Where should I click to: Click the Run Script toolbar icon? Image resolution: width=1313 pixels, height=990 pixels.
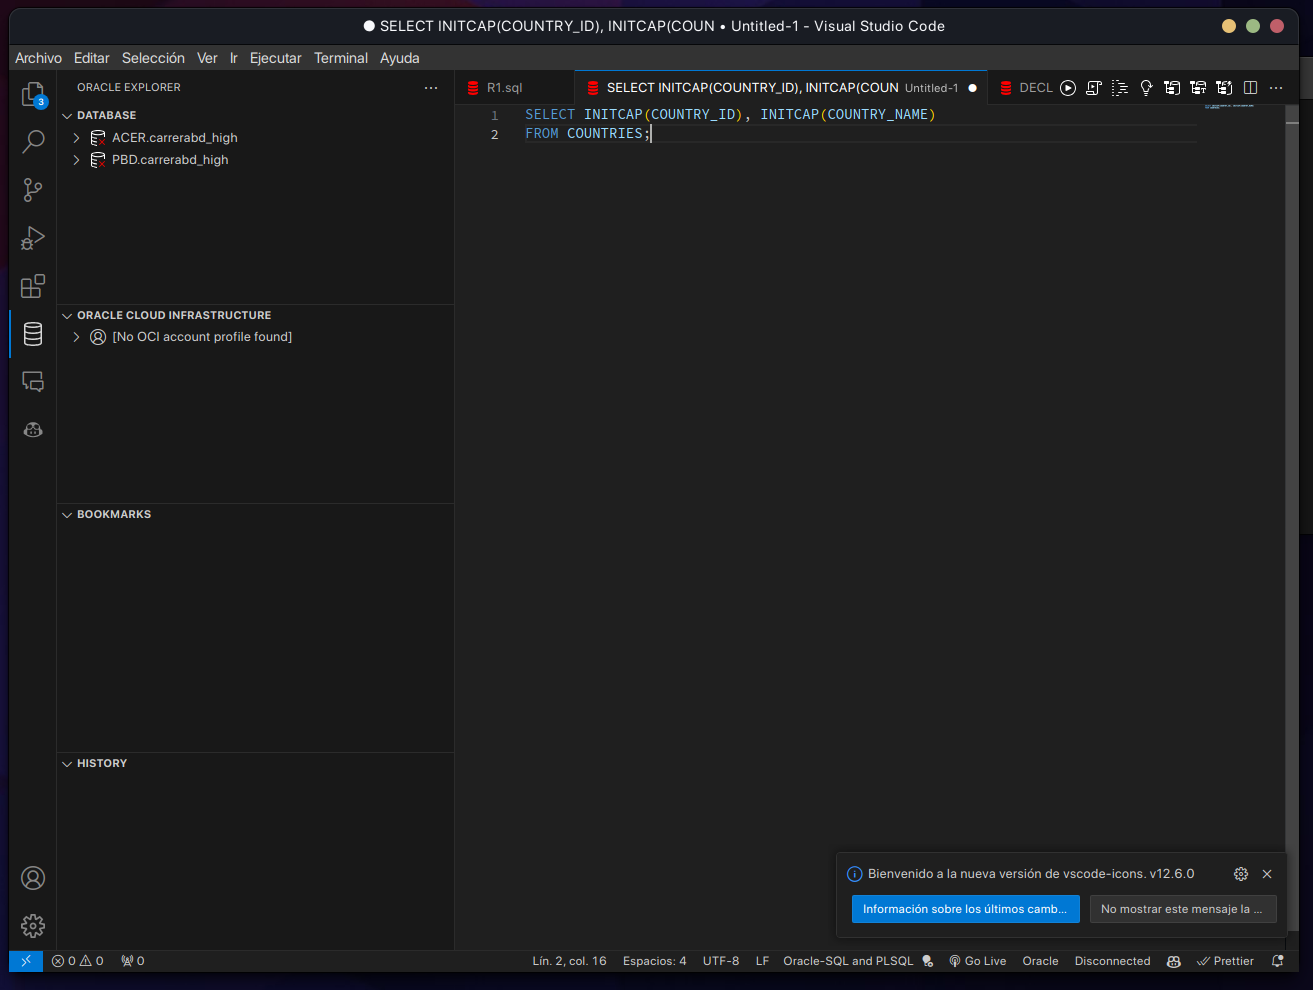click(1094, 87)
